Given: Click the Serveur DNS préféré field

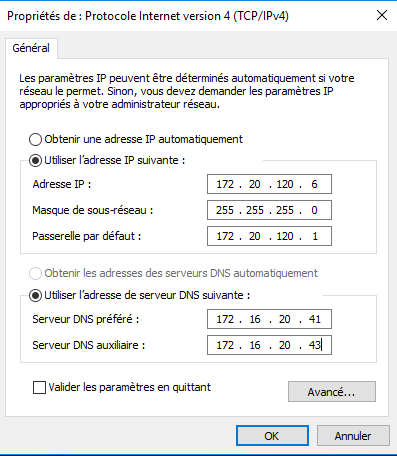Looking at the screenshot, I should point(269,319).
